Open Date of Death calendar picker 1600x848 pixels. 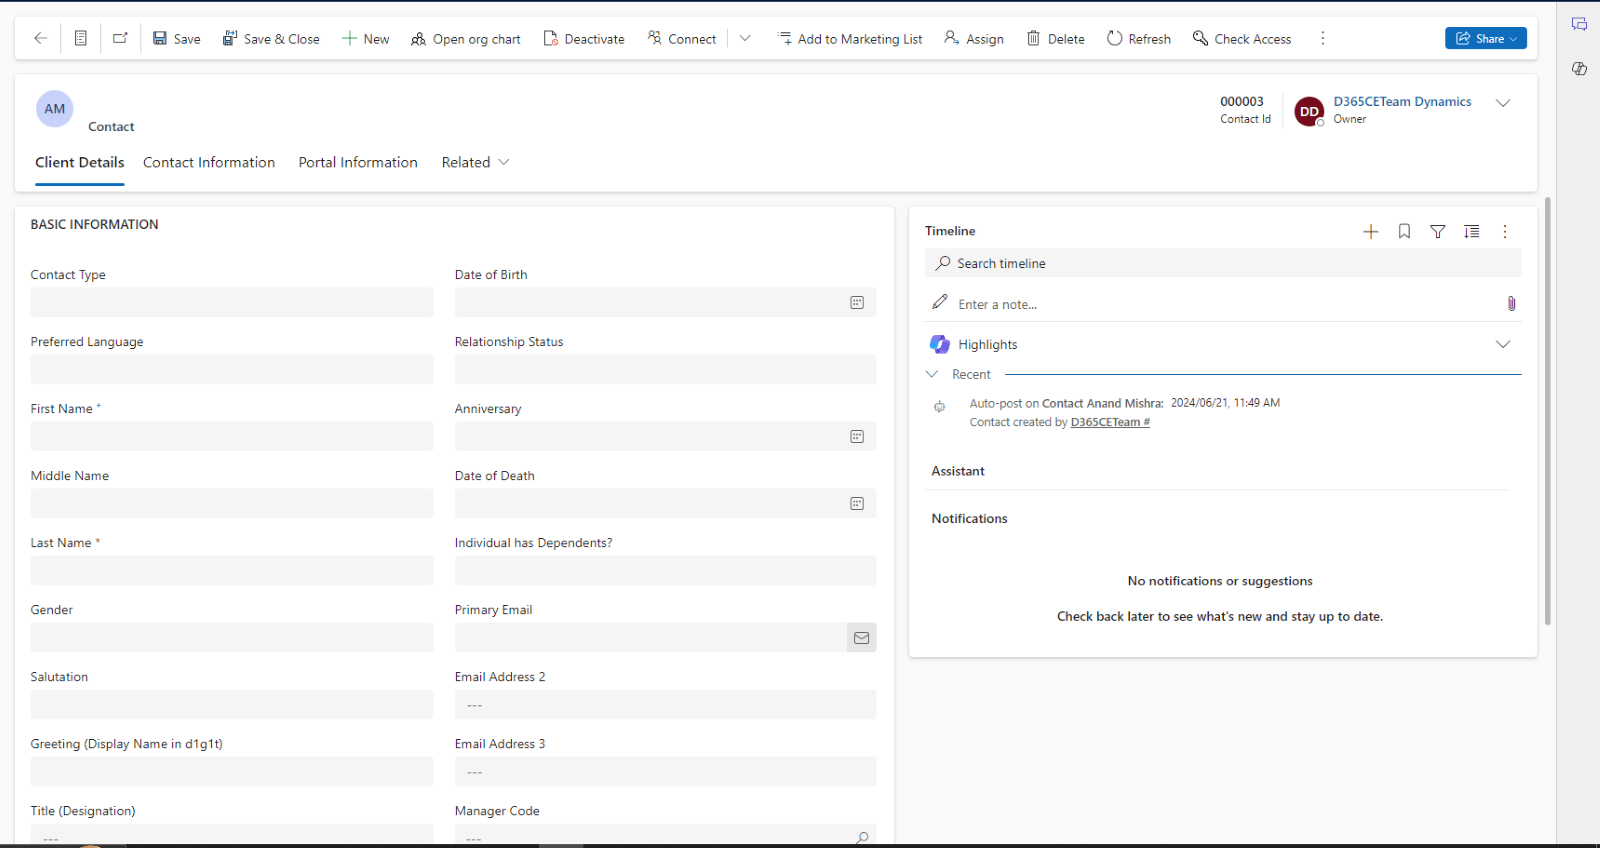pyautogui.click(x=857, y=503)
